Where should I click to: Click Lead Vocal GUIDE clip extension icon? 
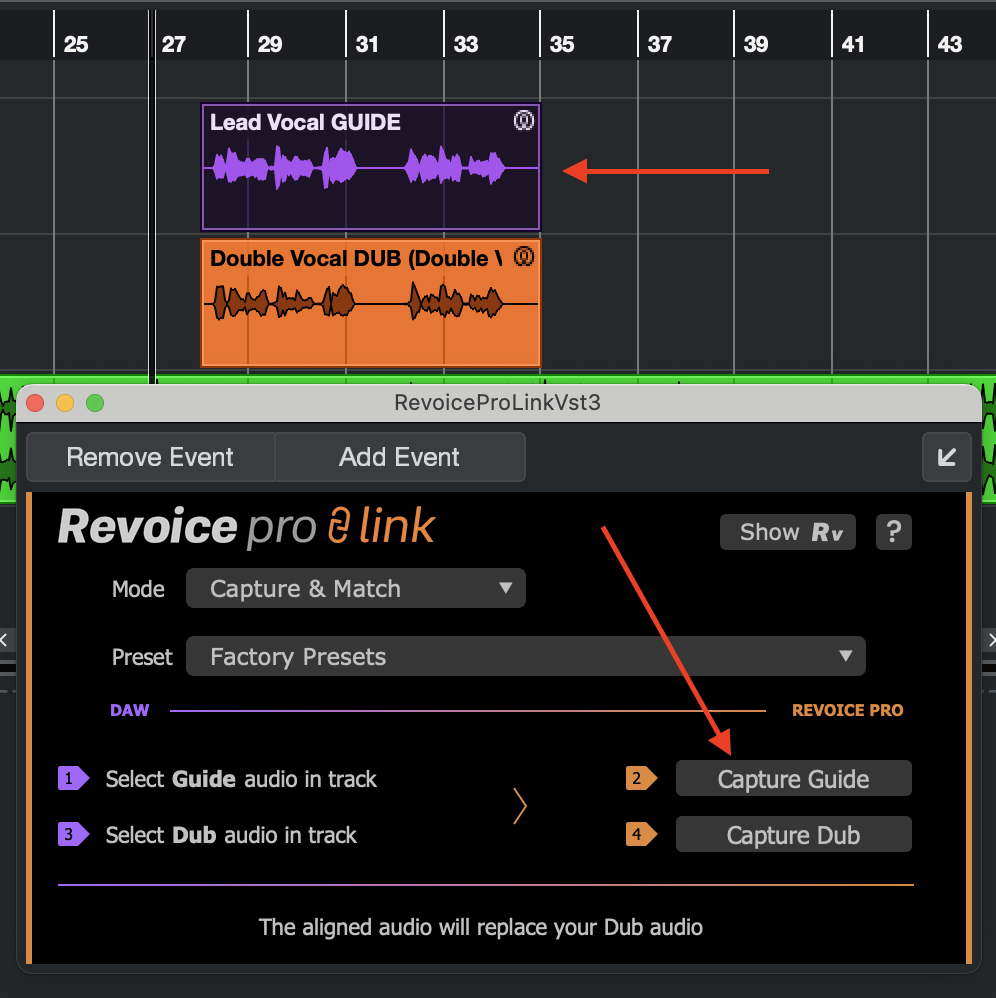[x=524, y=121]
